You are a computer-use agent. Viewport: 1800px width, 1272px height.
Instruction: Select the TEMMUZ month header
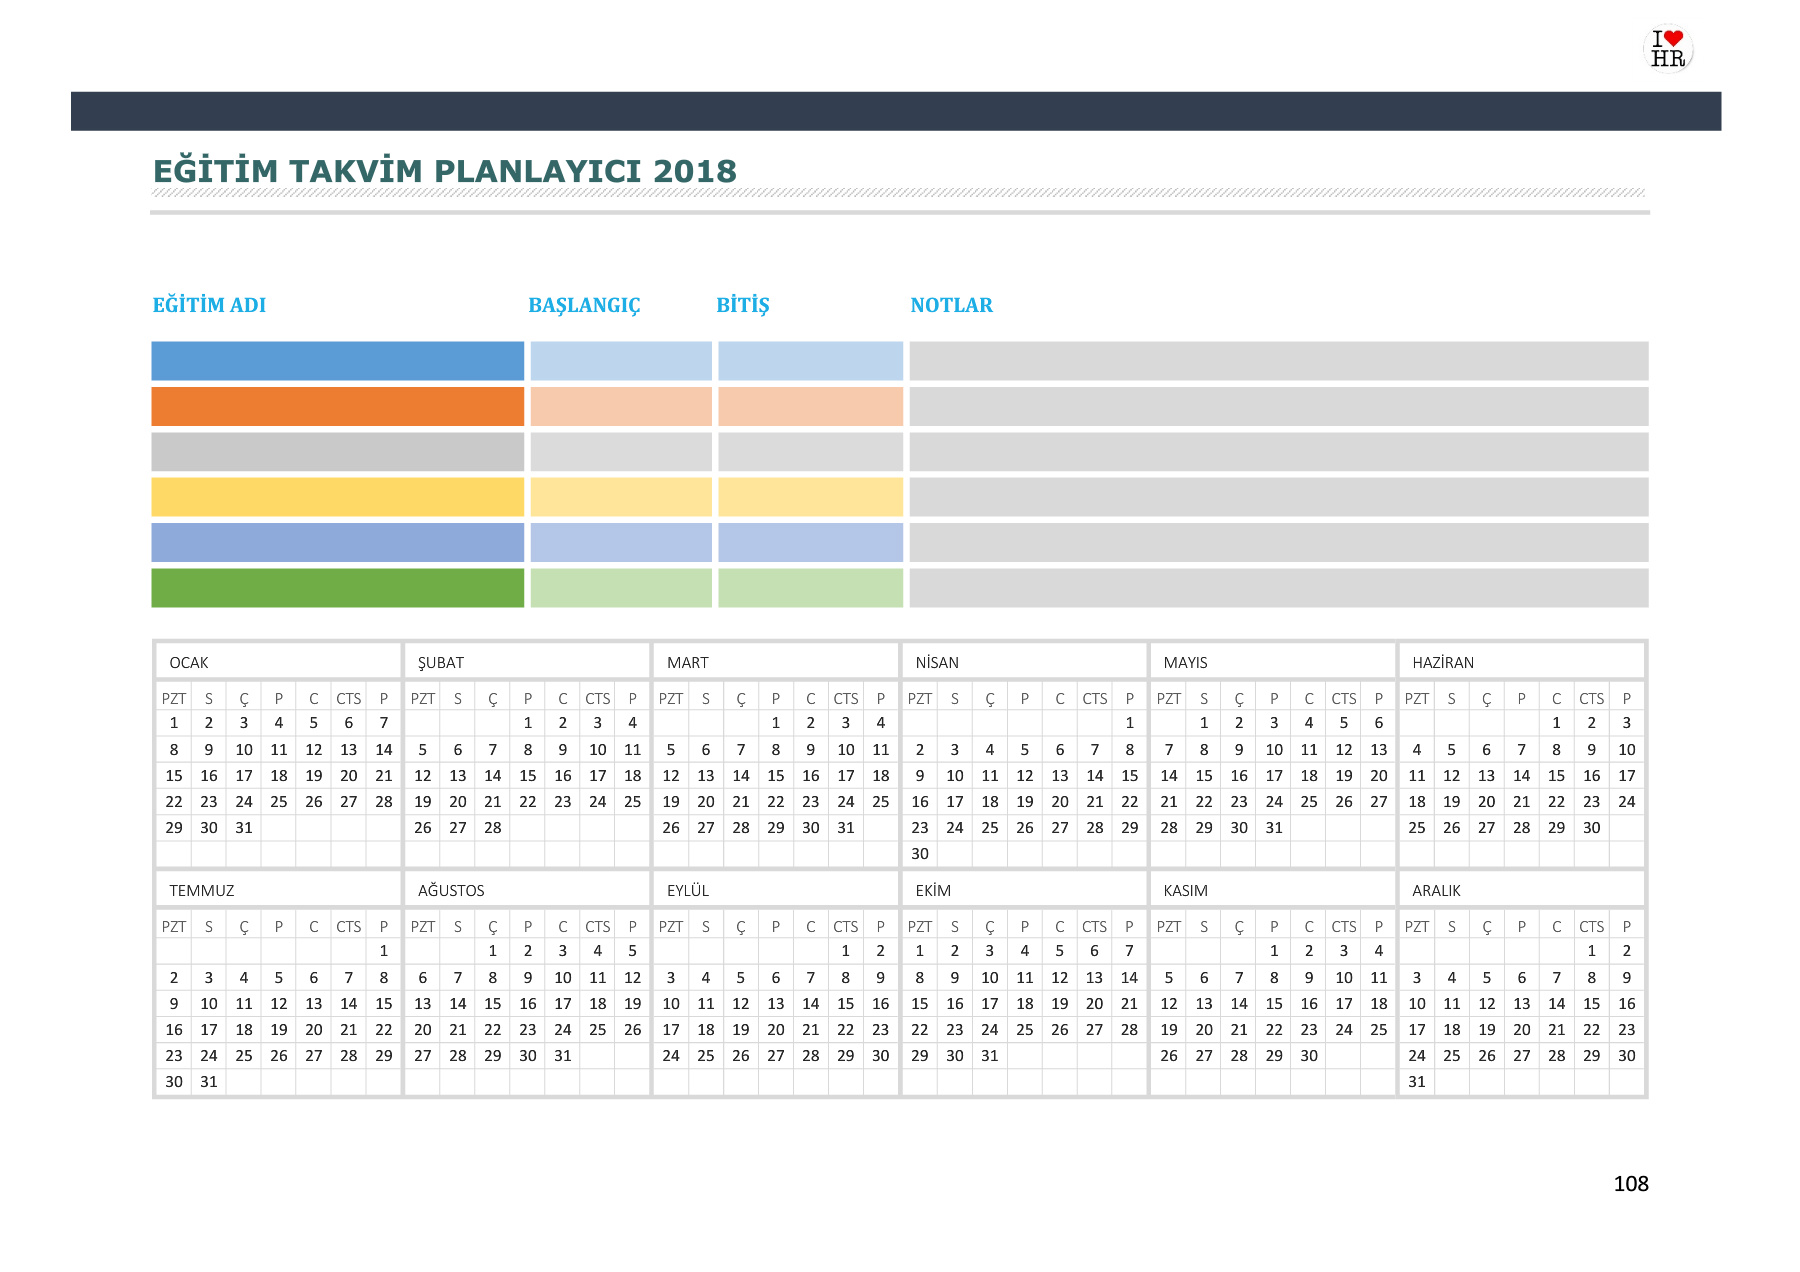coord(202,890)
